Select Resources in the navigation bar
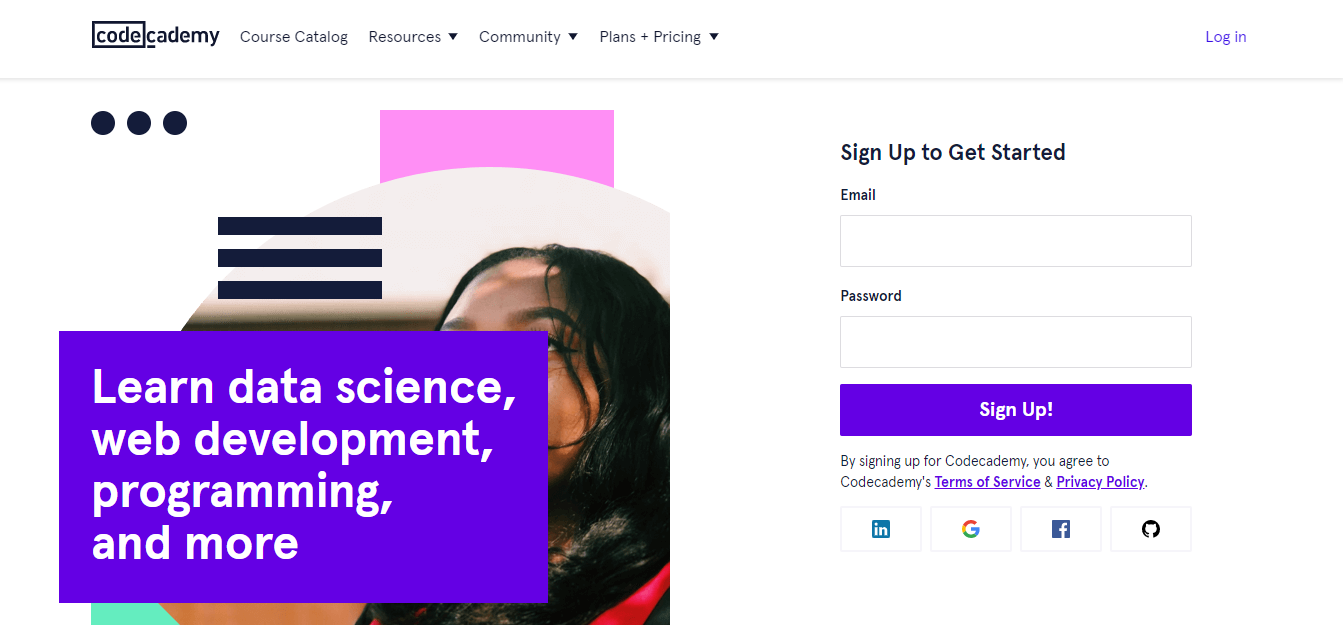 404,36
